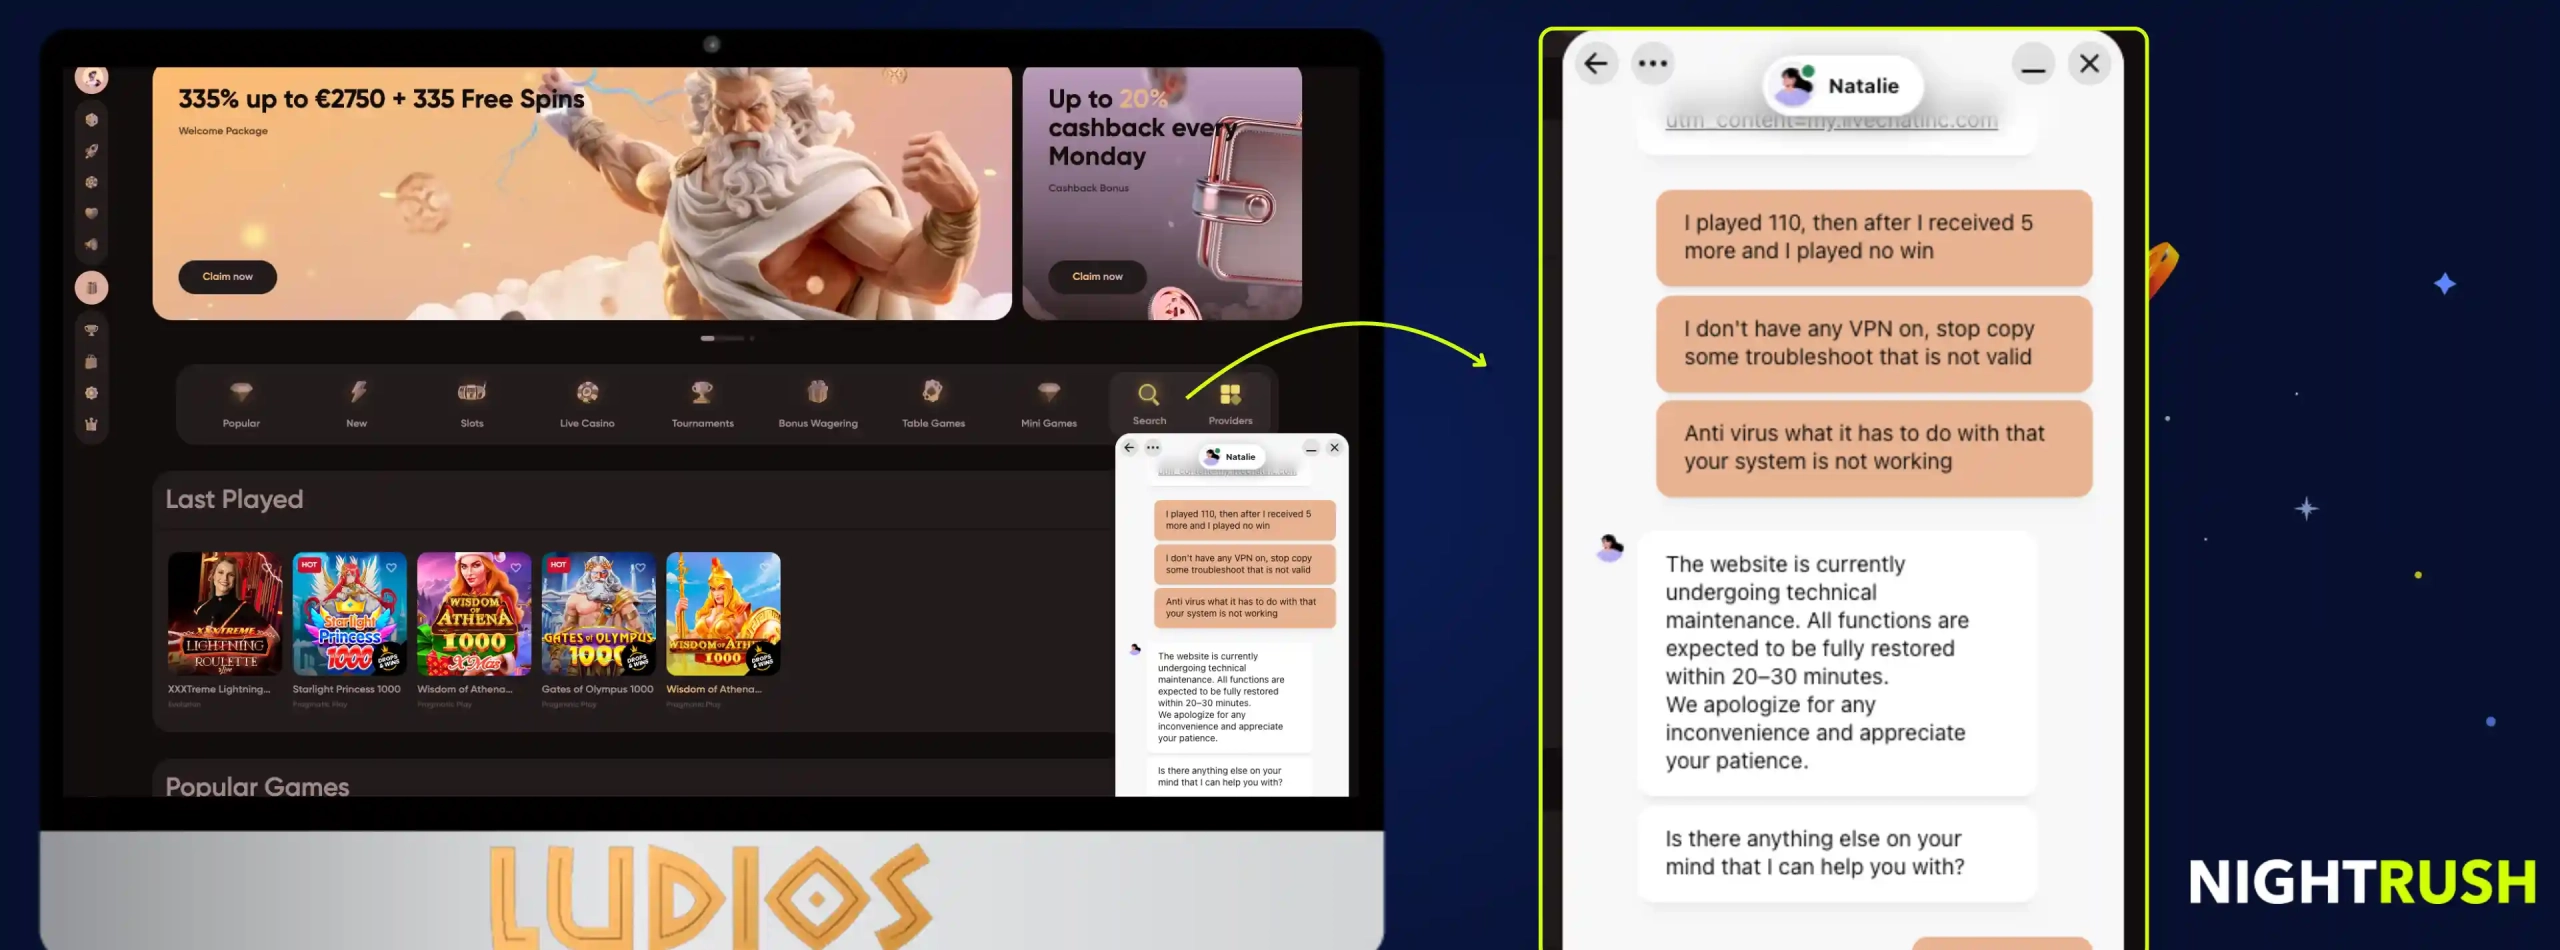Click the 'Popular Games' section heading
2560x950 pixels.
tap(257, 786)
